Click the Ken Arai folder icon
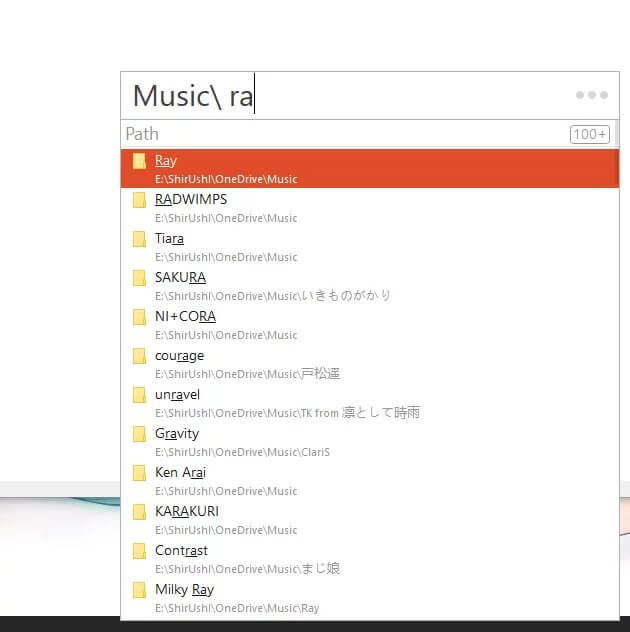Screen dimensions: 630x632 point(139,473)
